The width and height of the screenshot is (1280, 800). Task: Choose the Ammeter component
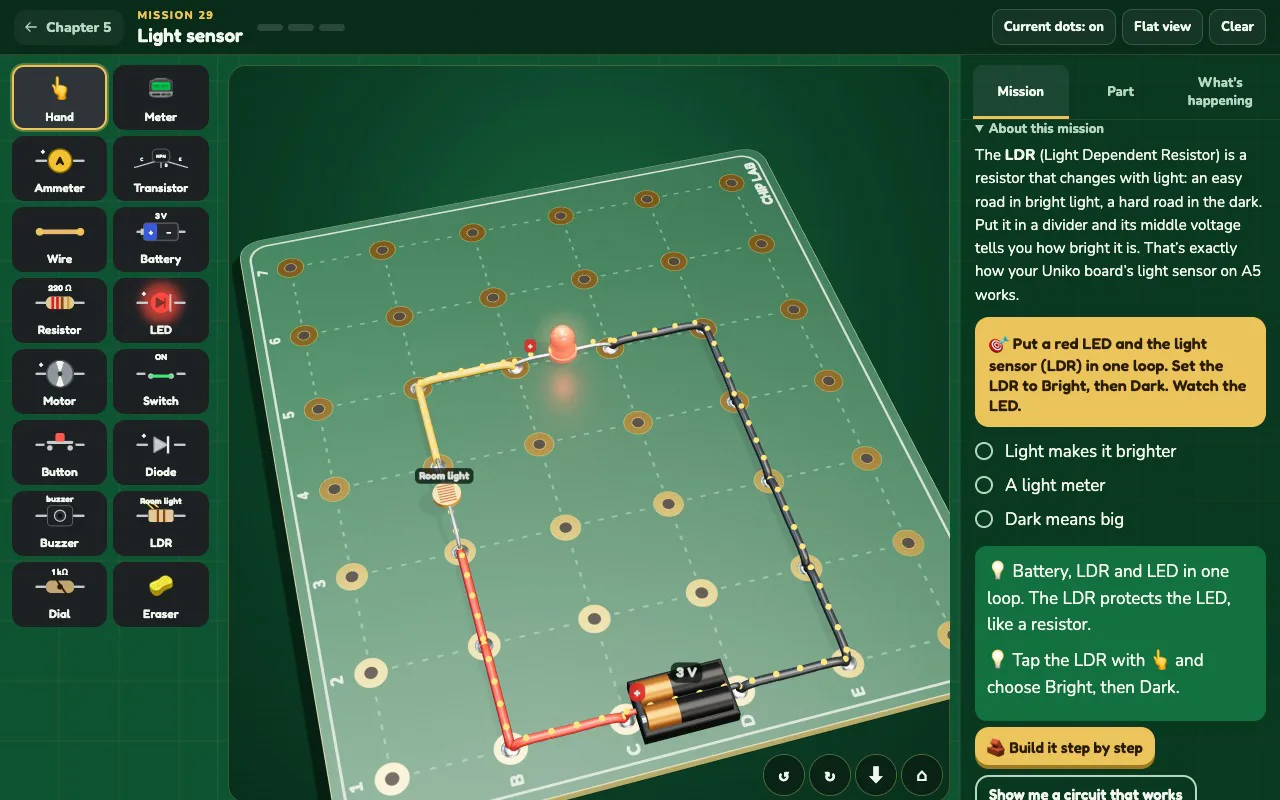click(59, 169)
